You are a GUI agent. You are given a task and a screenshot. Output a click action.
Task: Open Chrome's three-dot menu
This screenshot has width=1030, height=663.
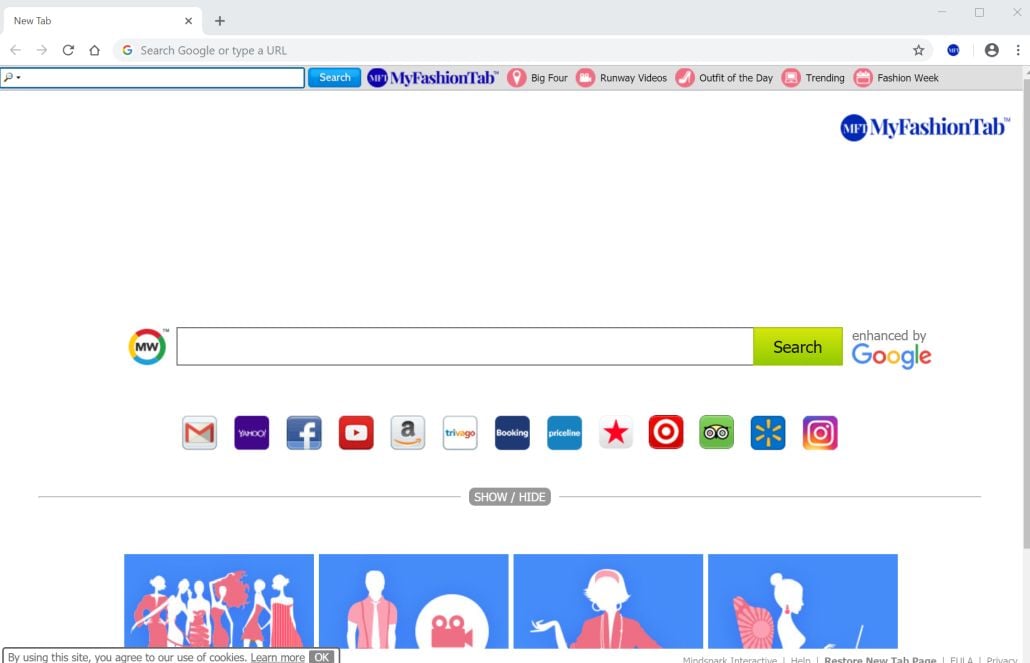coord(1018,50)
